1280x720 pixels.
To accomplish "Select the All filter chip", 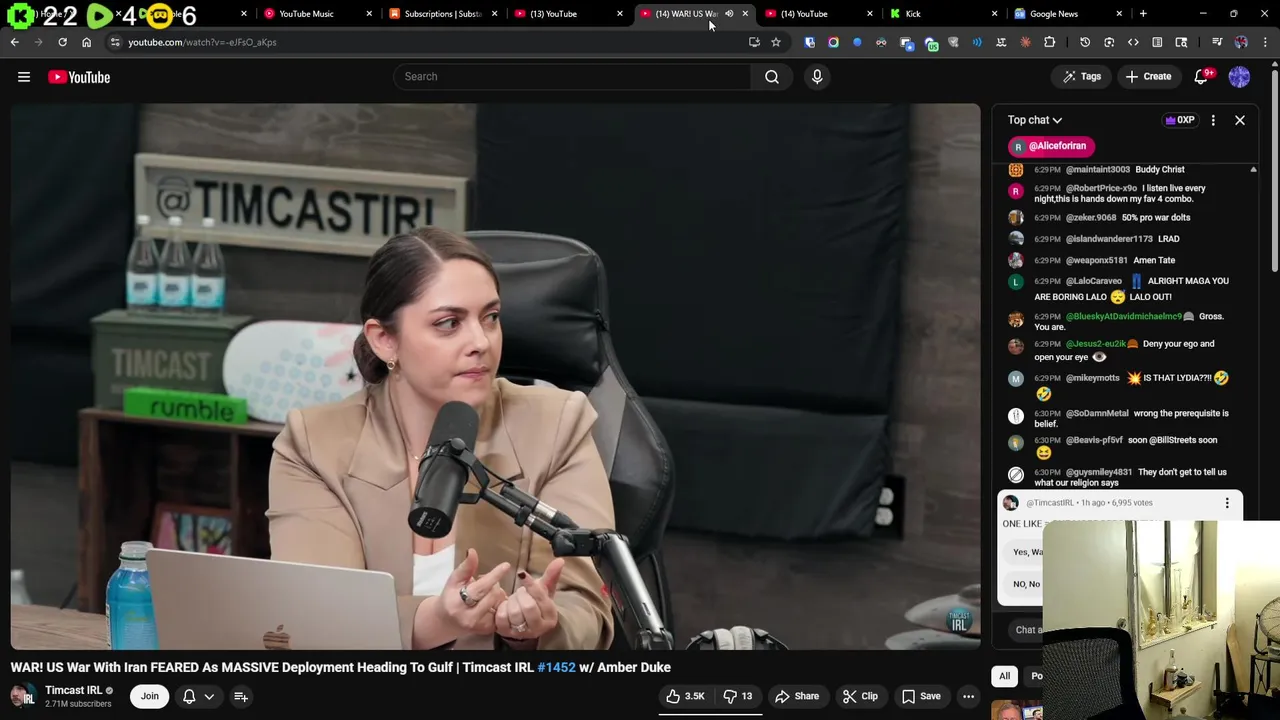I will tap(1004, 676).
